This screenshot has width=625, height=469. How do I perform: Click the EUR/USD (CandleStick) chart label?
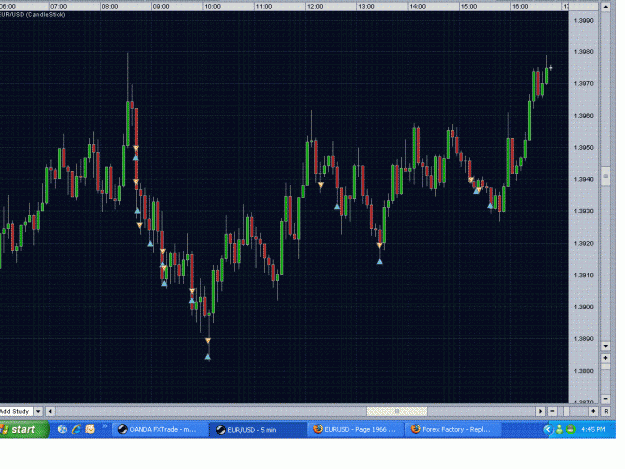32,15
